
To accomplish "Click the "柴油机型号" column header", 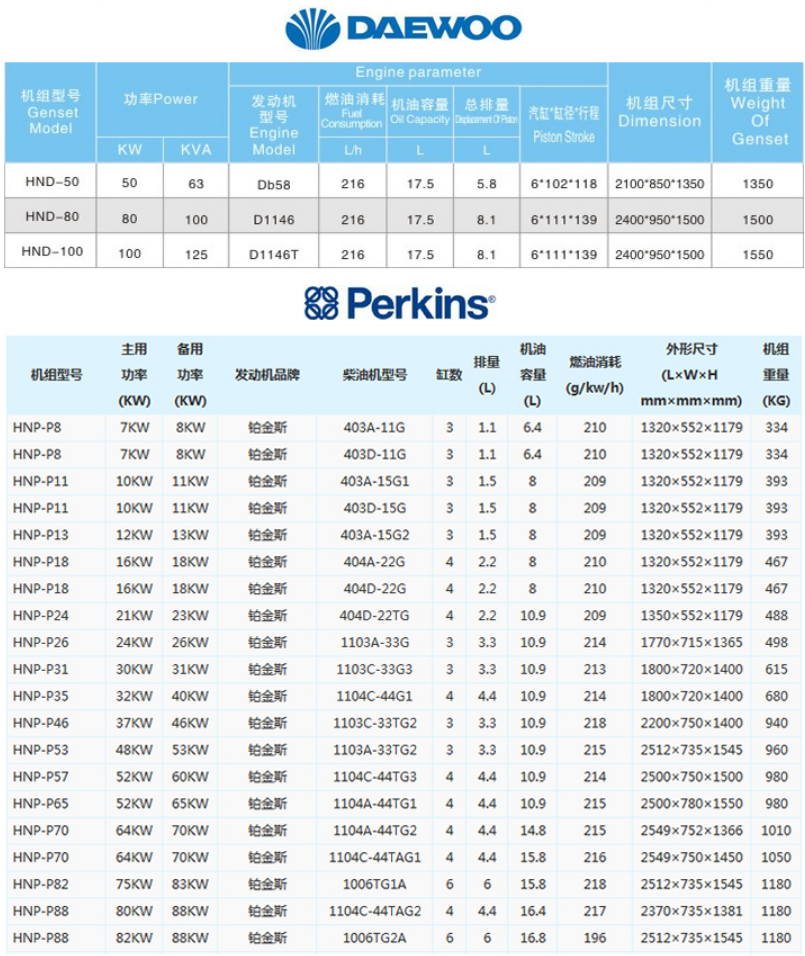I will click(x=374, y=375).
